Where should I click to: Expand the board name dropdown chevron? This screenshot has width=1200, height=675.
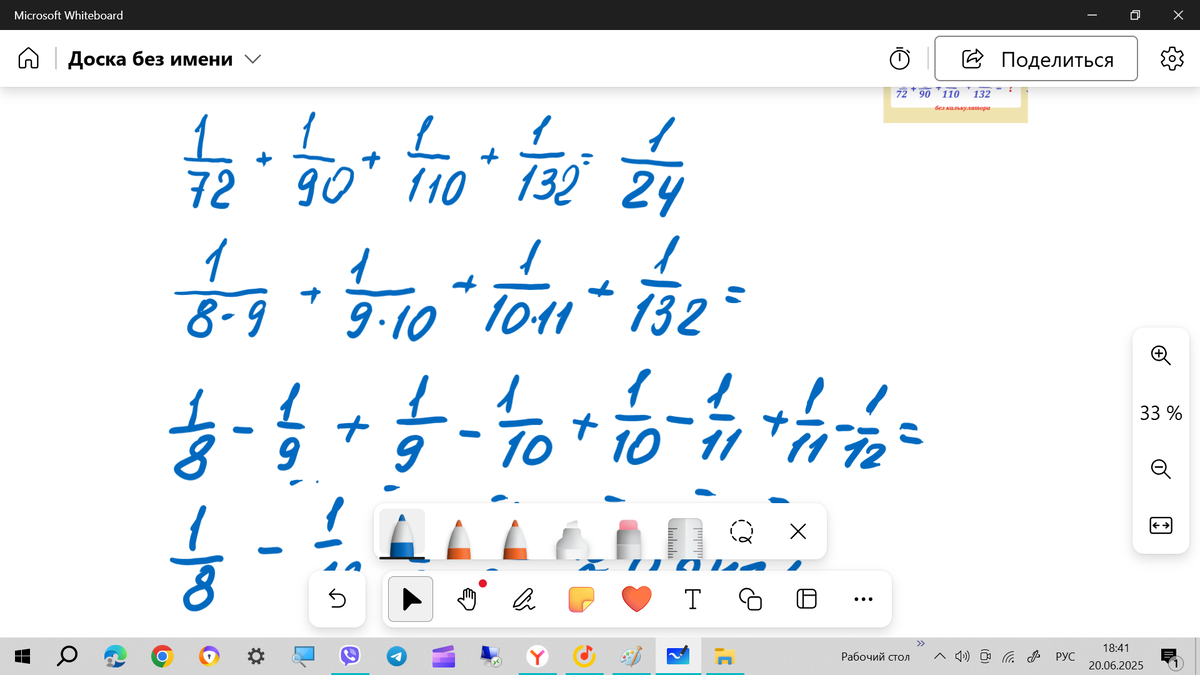coord(253,59)
